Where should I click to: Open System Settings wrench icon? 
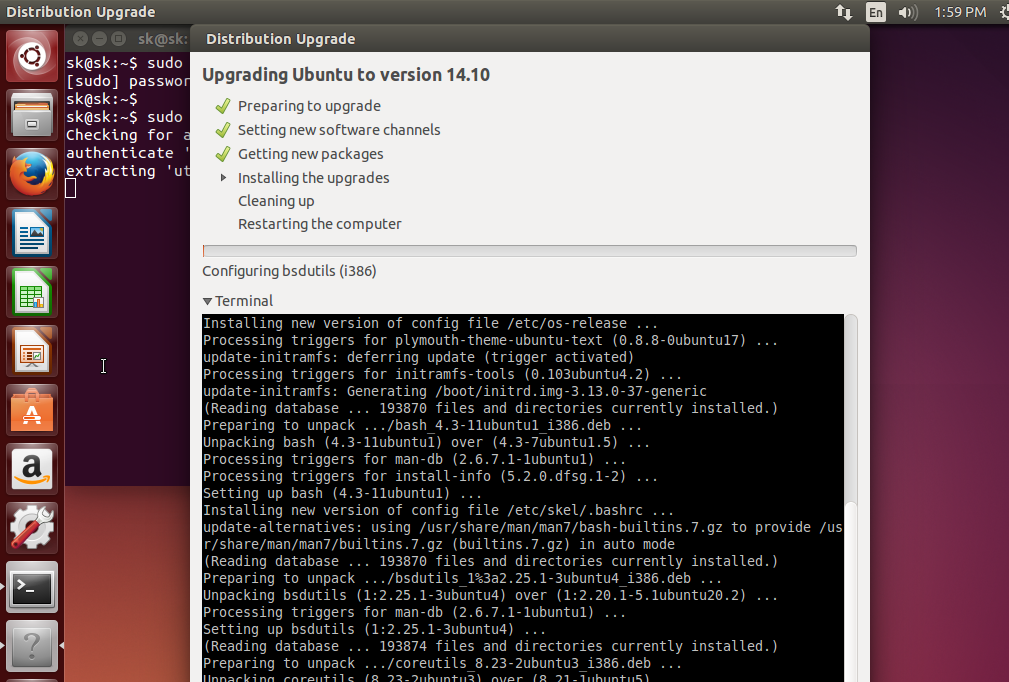[x=32, y=528]
